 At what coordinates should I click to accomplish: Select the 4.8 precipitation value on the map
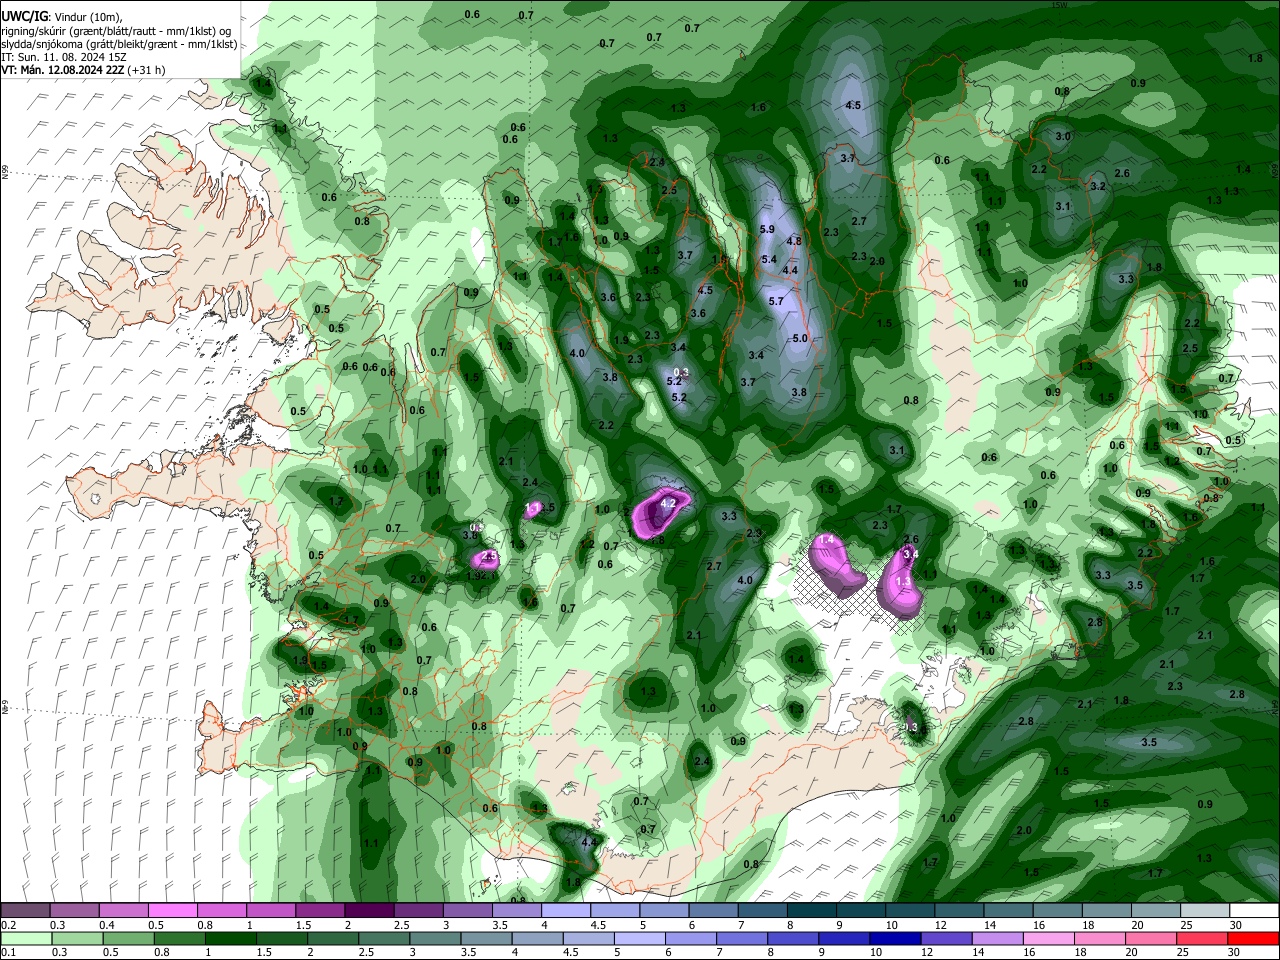[794, 241]
